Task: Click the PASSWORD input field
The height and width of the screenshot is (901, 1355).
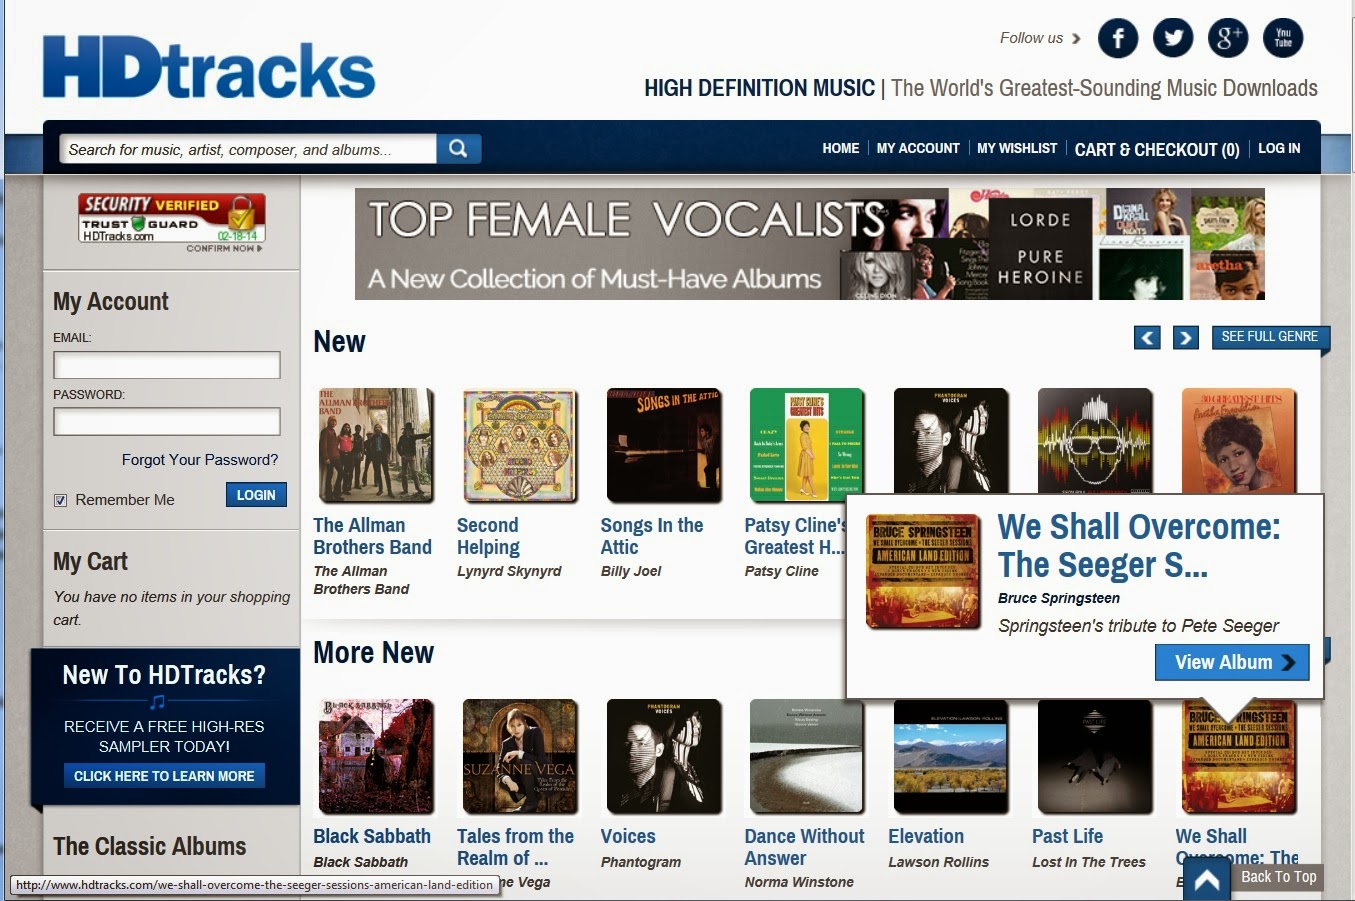Action: 167,422
